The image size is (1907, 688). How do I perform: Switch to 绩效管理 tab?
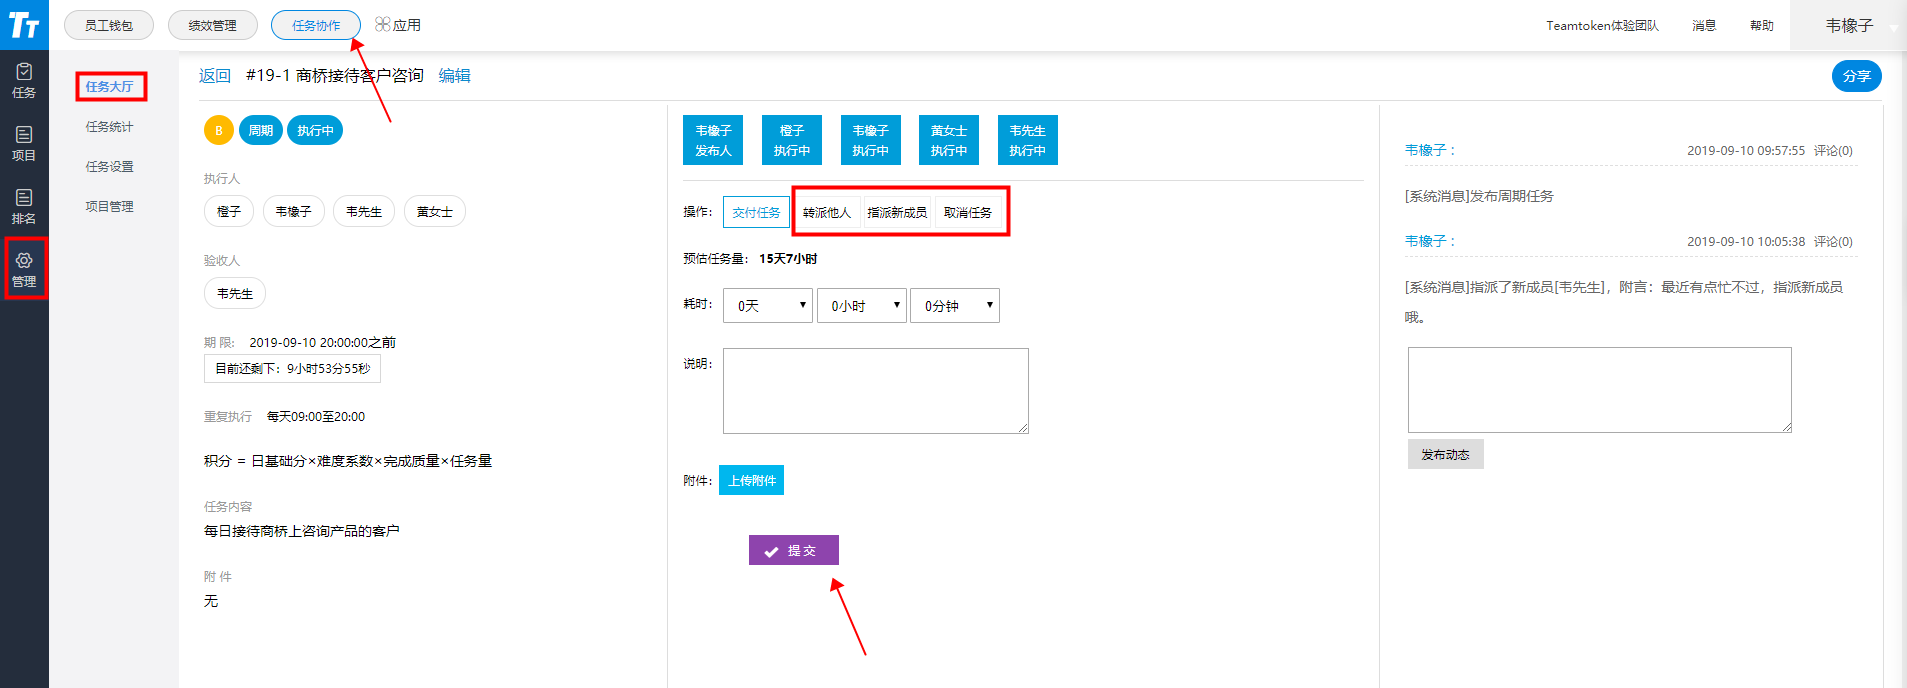coord(213,25)
